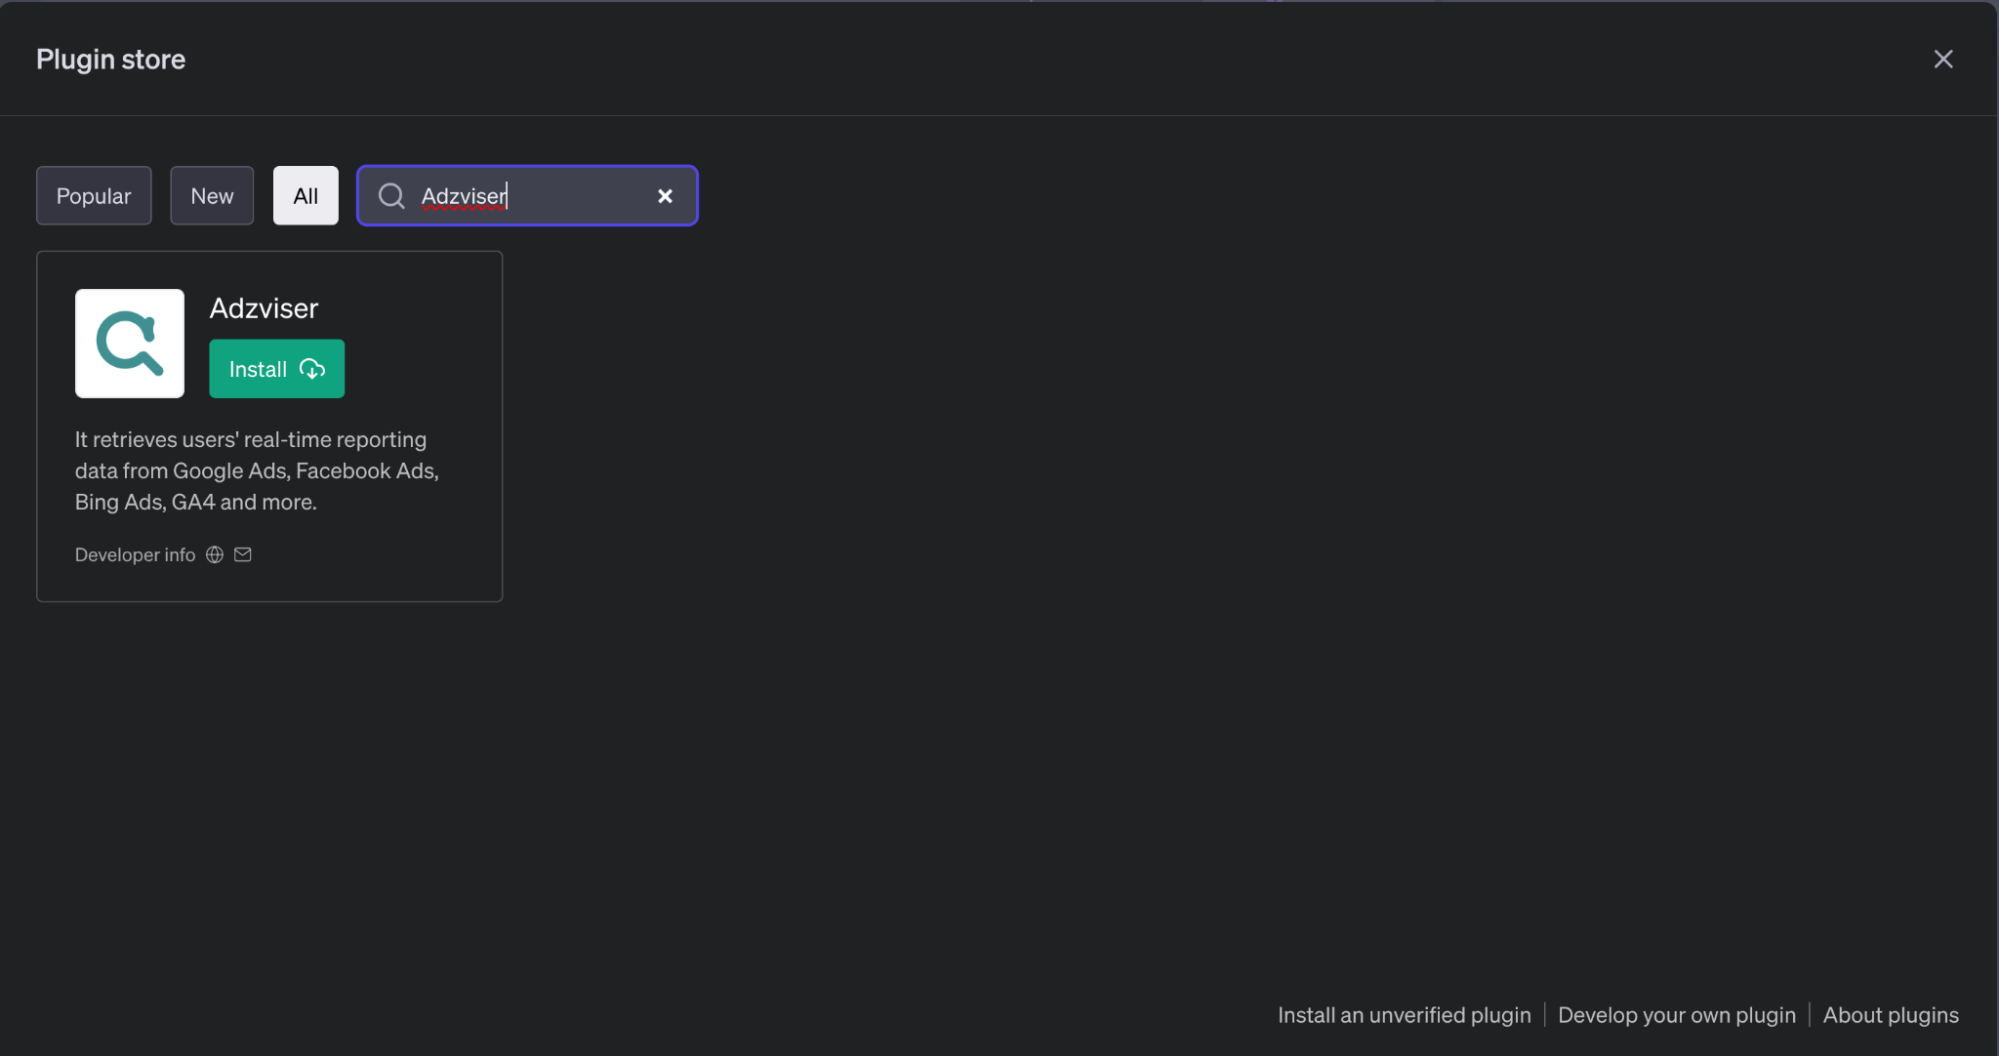1999x1057 pixels.
Task: Click the Adzviser plugin title
Action: click(264, 308)
